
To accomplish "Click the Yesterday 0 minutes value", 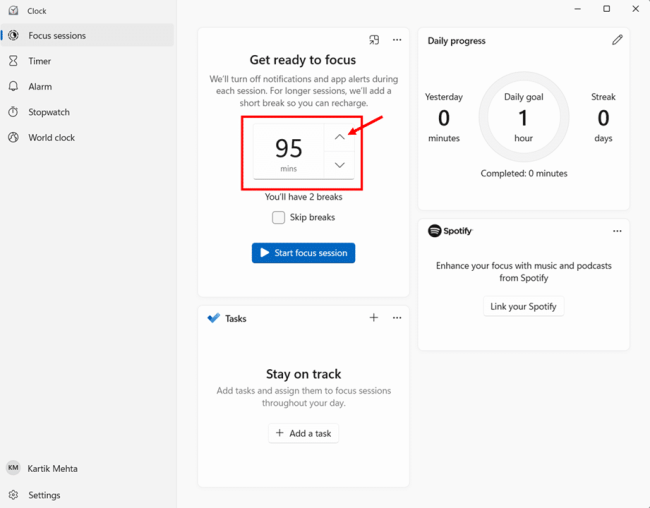I will tap(444, 118).
